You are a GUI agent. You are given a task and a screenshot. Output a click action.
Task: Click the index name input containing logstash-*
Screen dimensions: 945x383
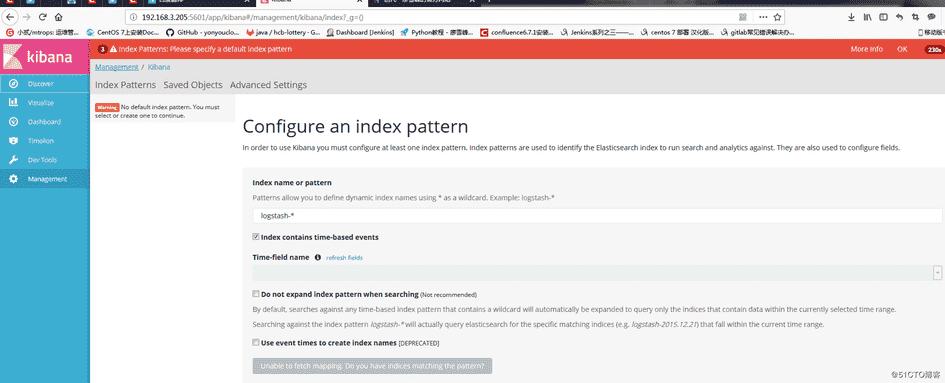coord(597,215)
